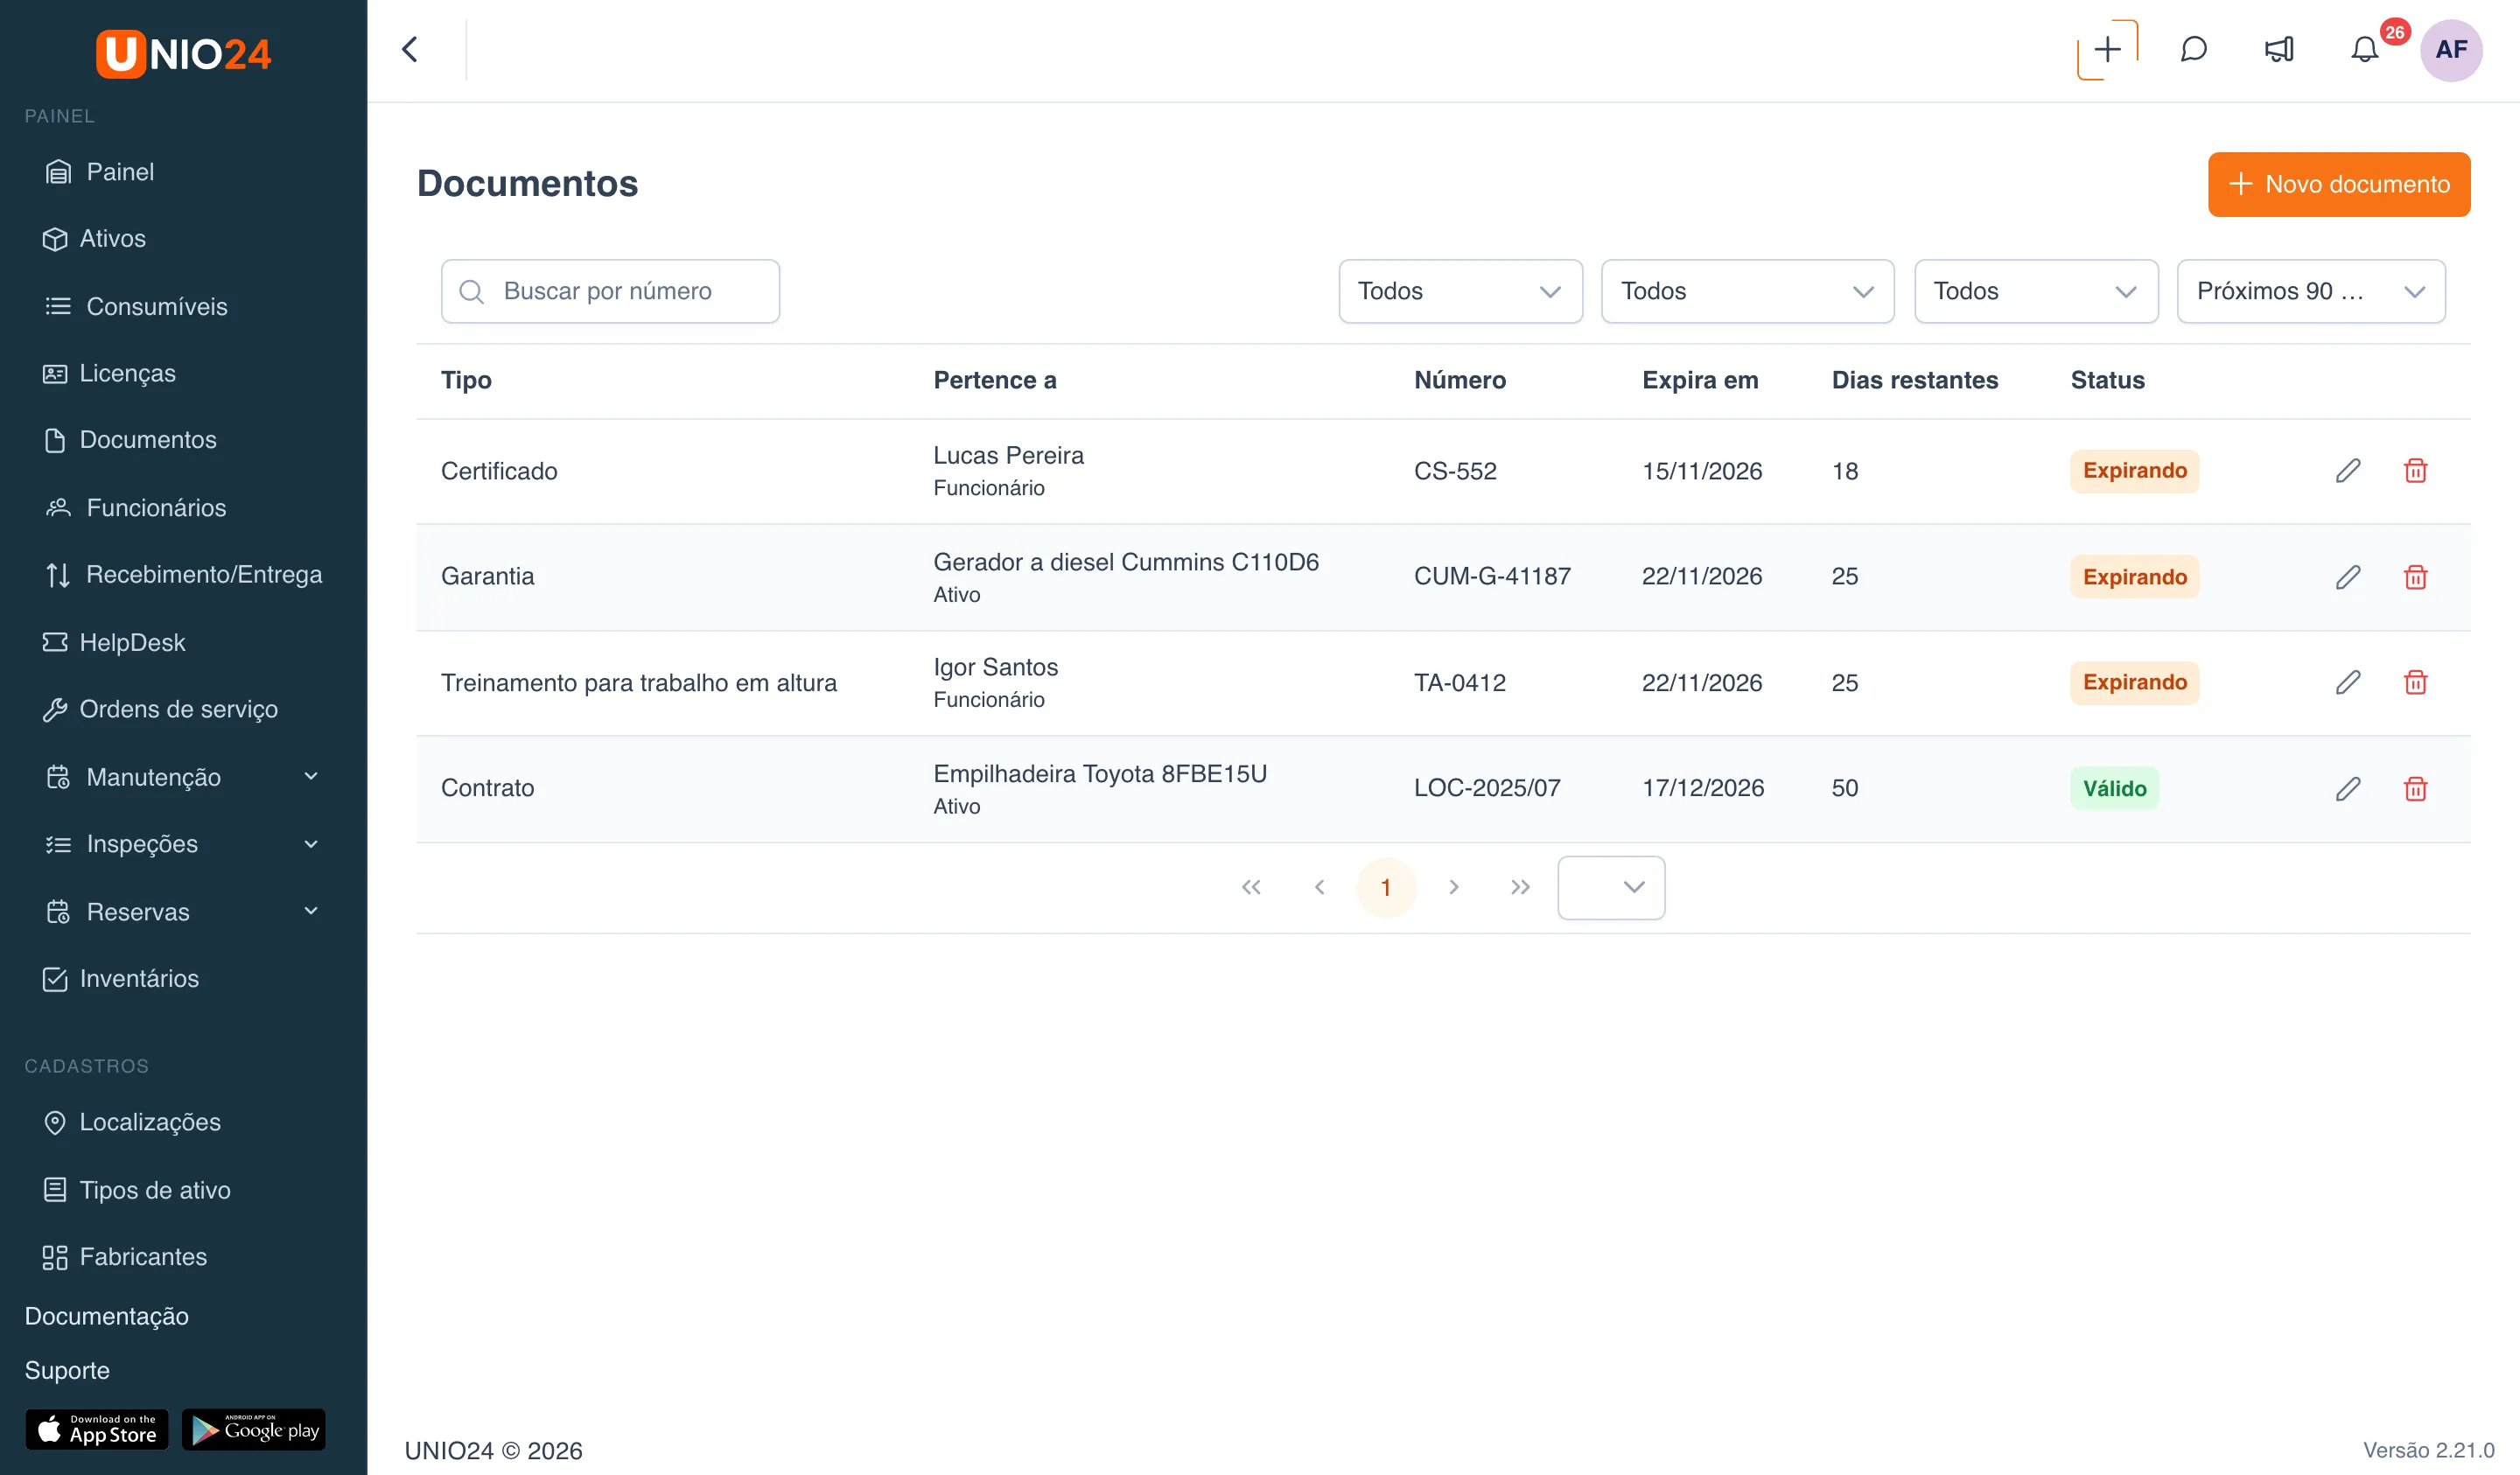Click the quick add plus icon

click(2107, 49)
